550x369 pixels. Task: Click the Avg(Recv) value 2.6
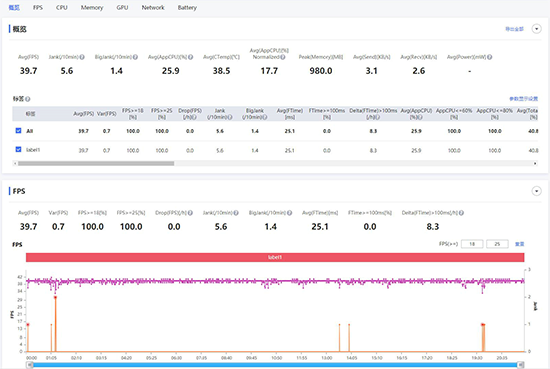point(418,71)
